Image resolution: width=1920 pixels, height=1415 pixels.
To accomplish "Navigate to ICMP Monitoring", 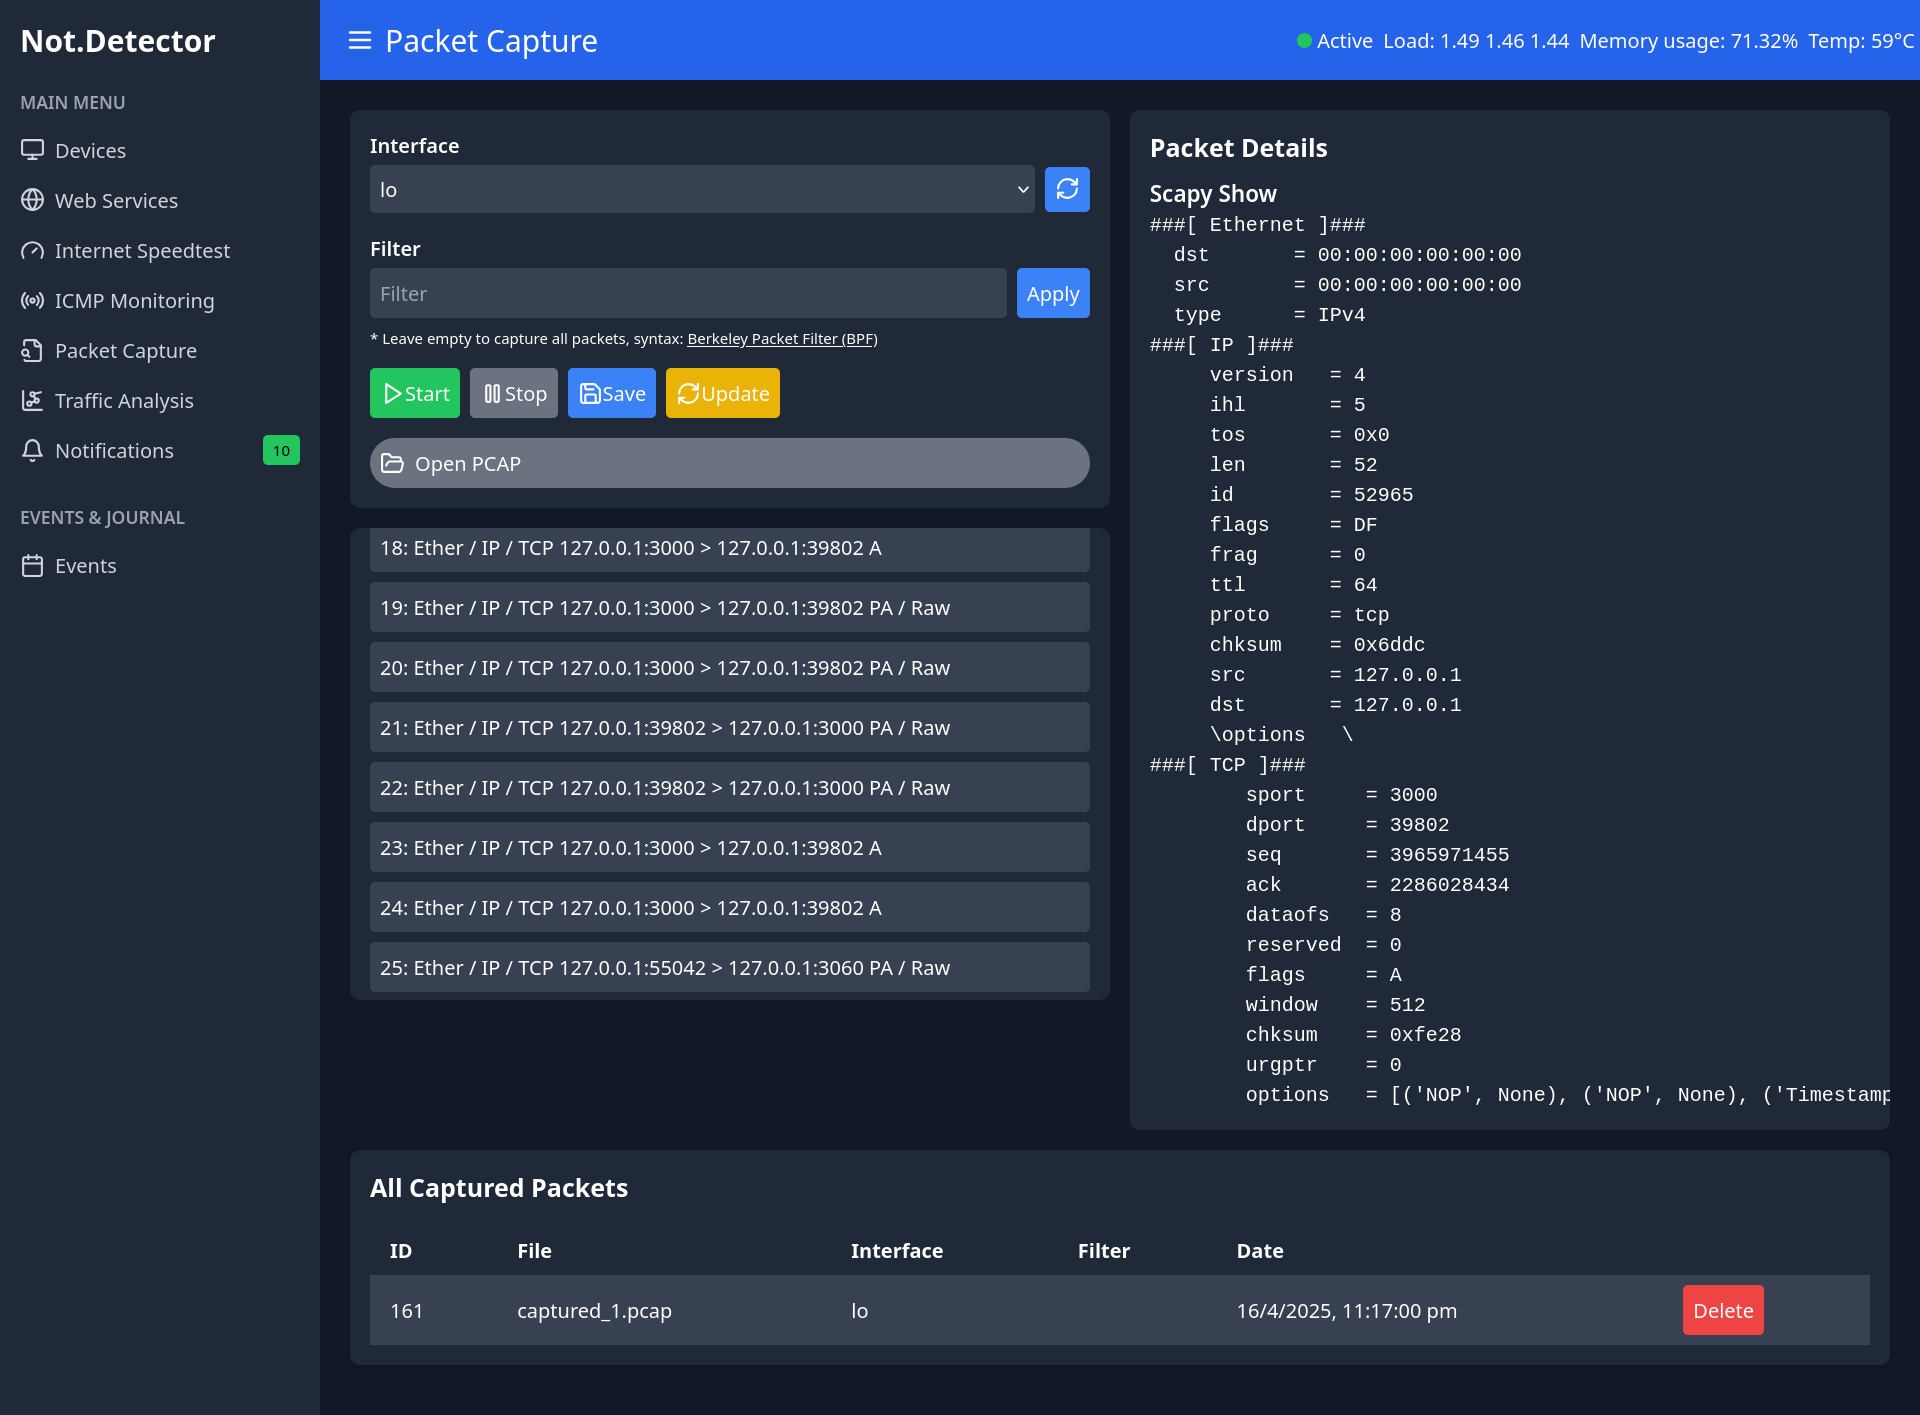I will tap(160, 300).
